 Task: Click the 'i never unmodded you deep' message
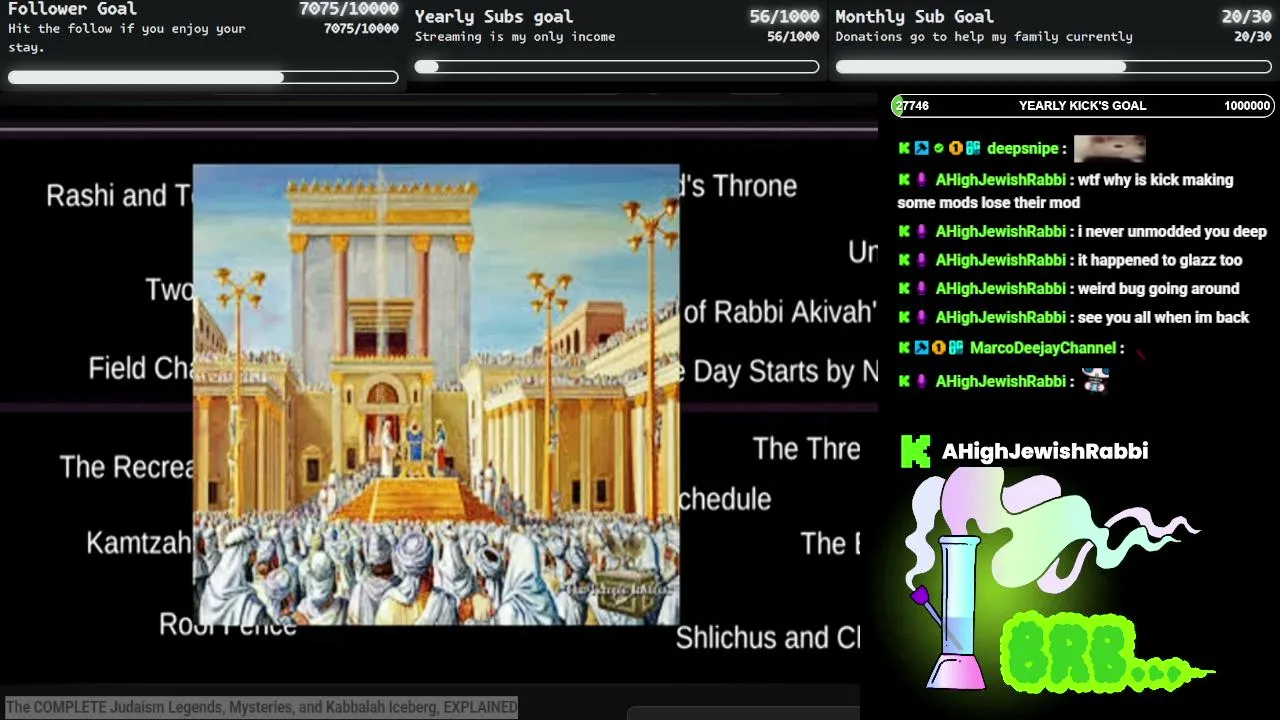tap(1172, 231)
